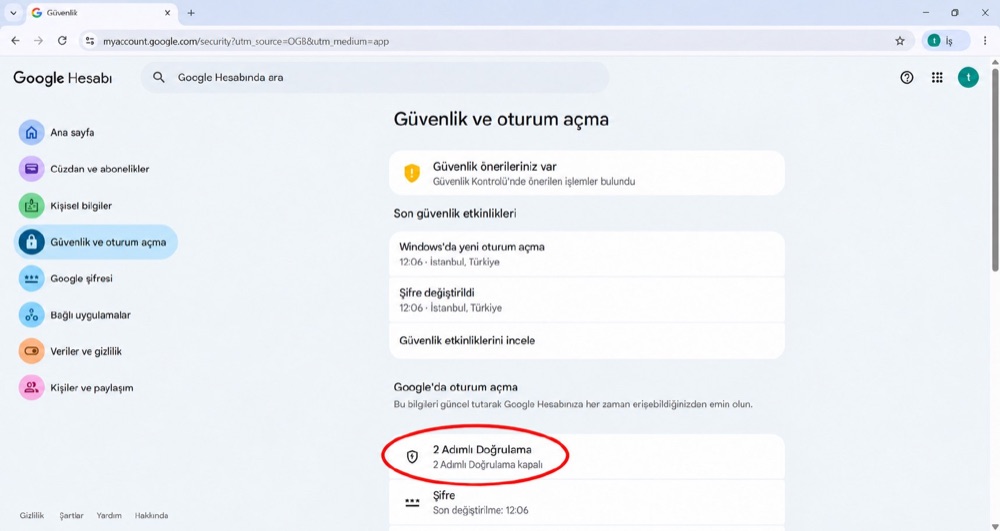Viewport: 1000px width, 531px height.
Task: Open the Google apps grid icon
Action: (x=937, y=78)
